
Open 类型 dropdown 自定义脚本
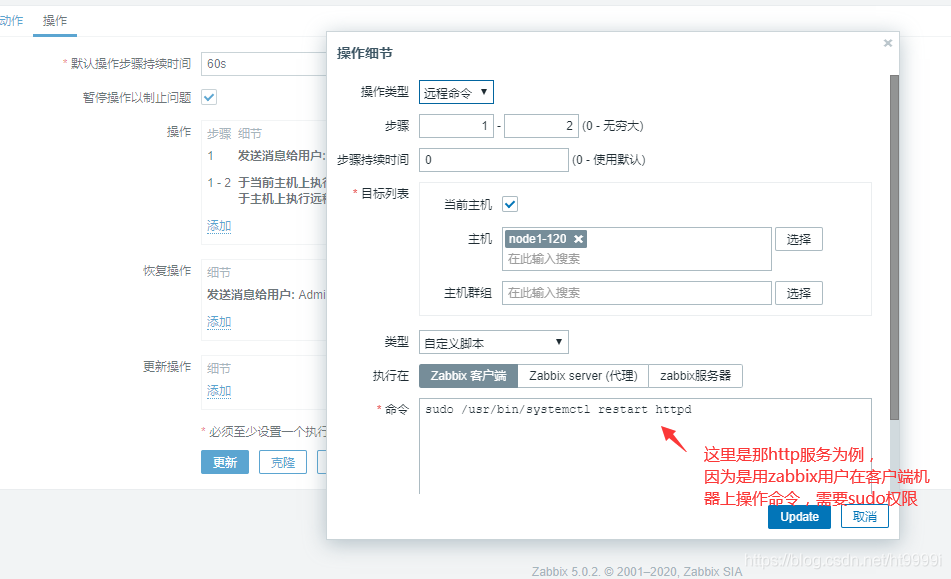[494, 343]
